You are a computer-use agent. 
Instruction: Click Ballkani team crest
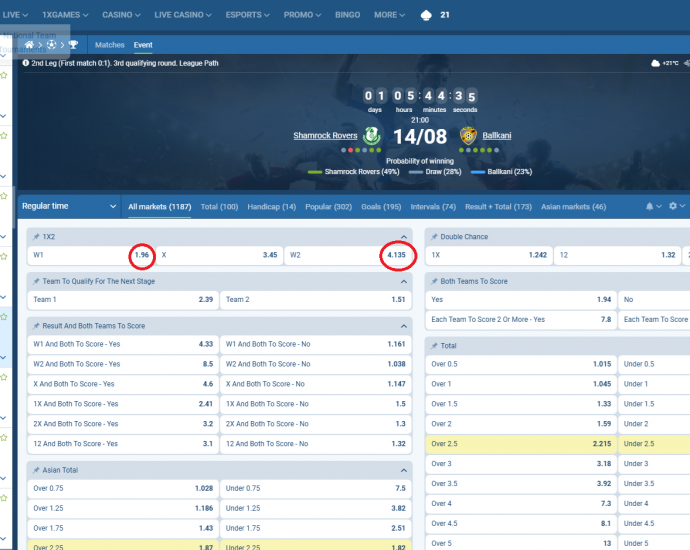pos(468,136)
